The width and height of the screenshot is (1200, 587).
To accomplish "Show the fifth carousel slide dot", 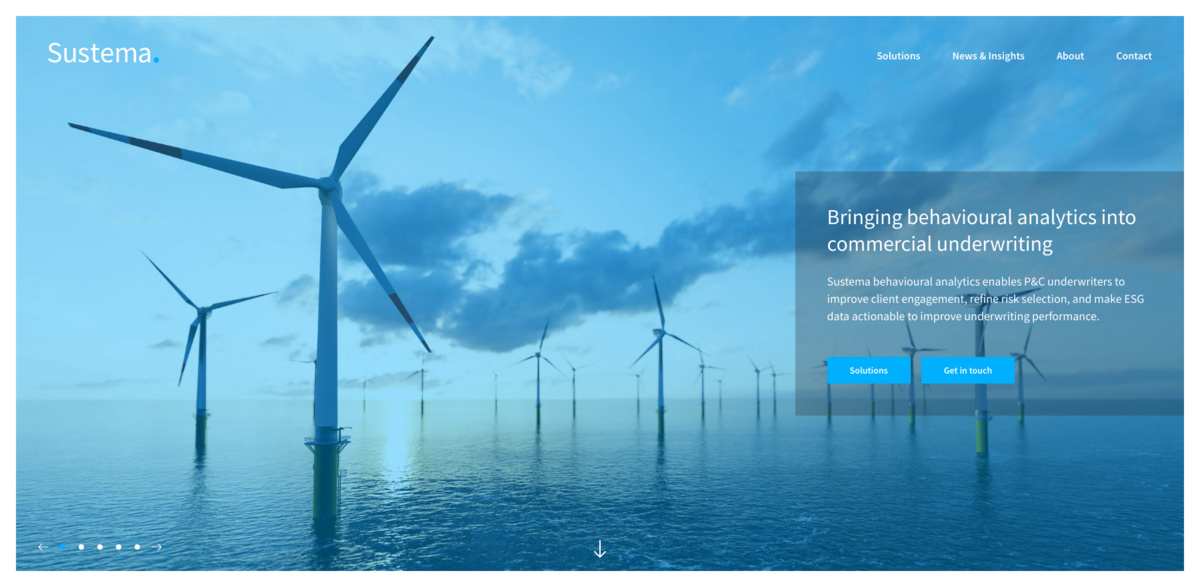I will pos(137,547).
